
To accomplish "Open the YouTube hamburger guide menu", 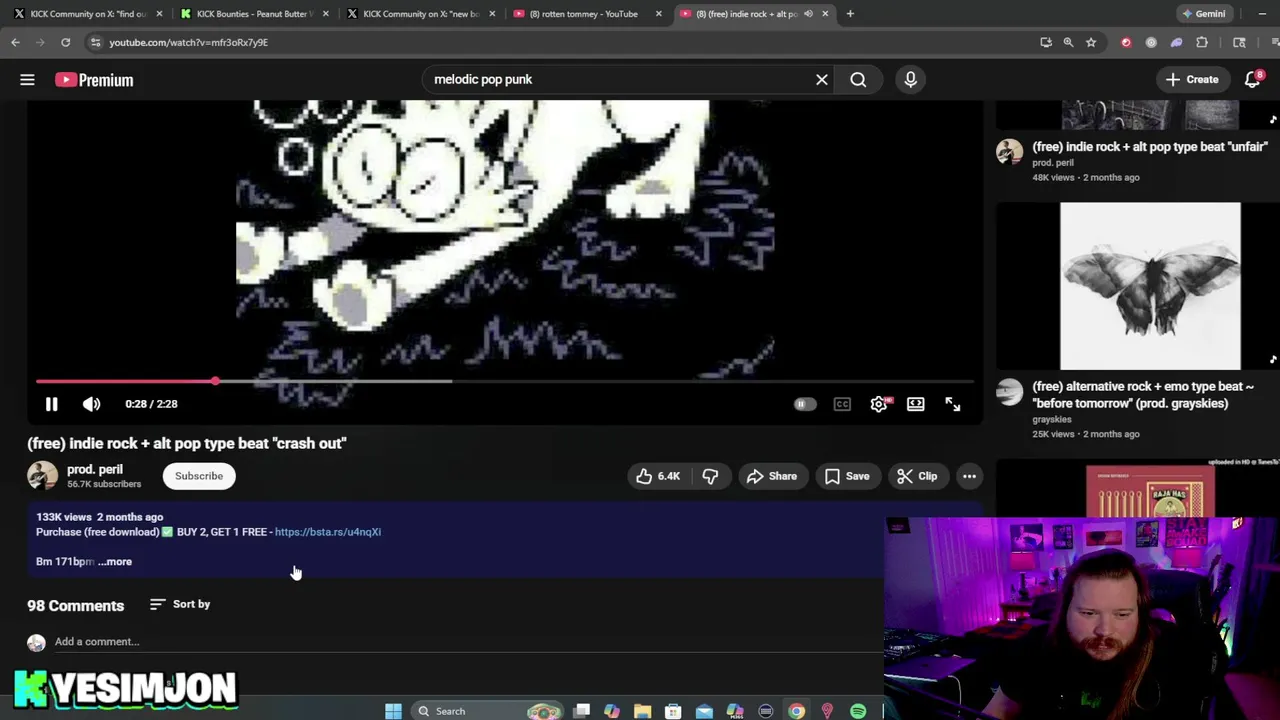I will click(x=27, y=80).
